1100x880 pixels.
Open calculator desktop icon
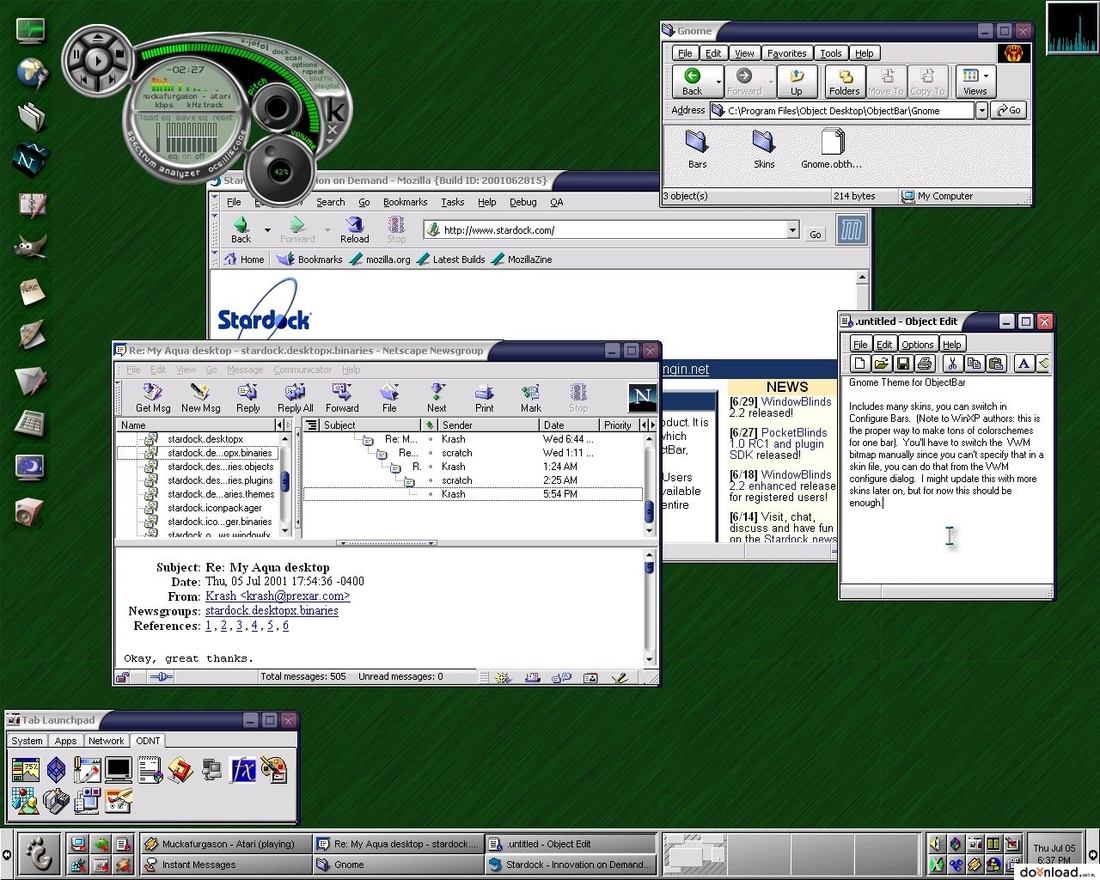tap(30, 422)
